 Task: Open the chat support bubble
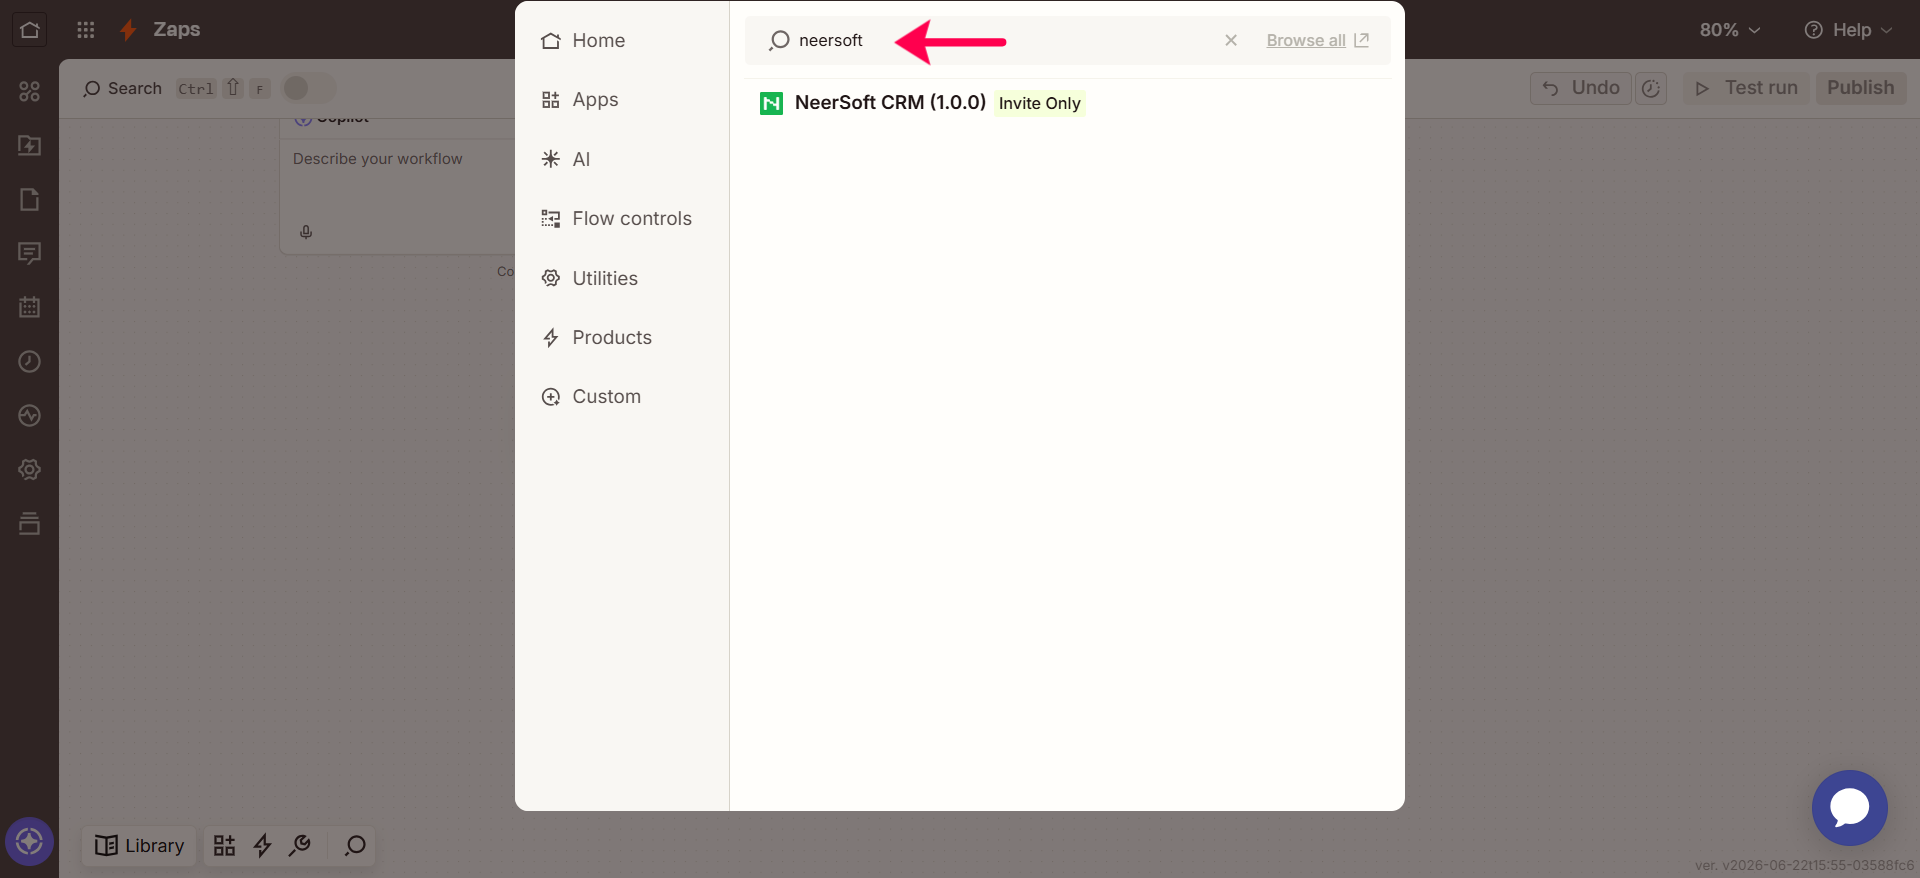[x=1850, y=808]
